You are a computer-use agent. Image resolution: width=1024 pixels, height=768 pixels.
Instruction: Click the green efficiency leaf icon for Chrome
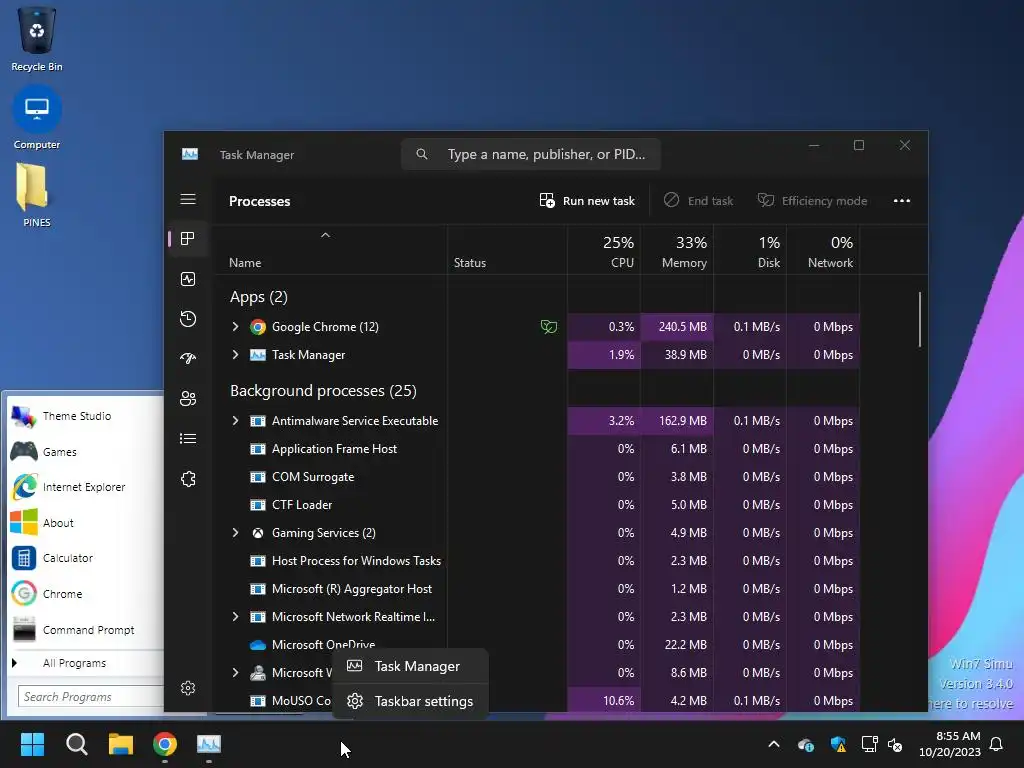pyautogui.click(x=549, y=327)
